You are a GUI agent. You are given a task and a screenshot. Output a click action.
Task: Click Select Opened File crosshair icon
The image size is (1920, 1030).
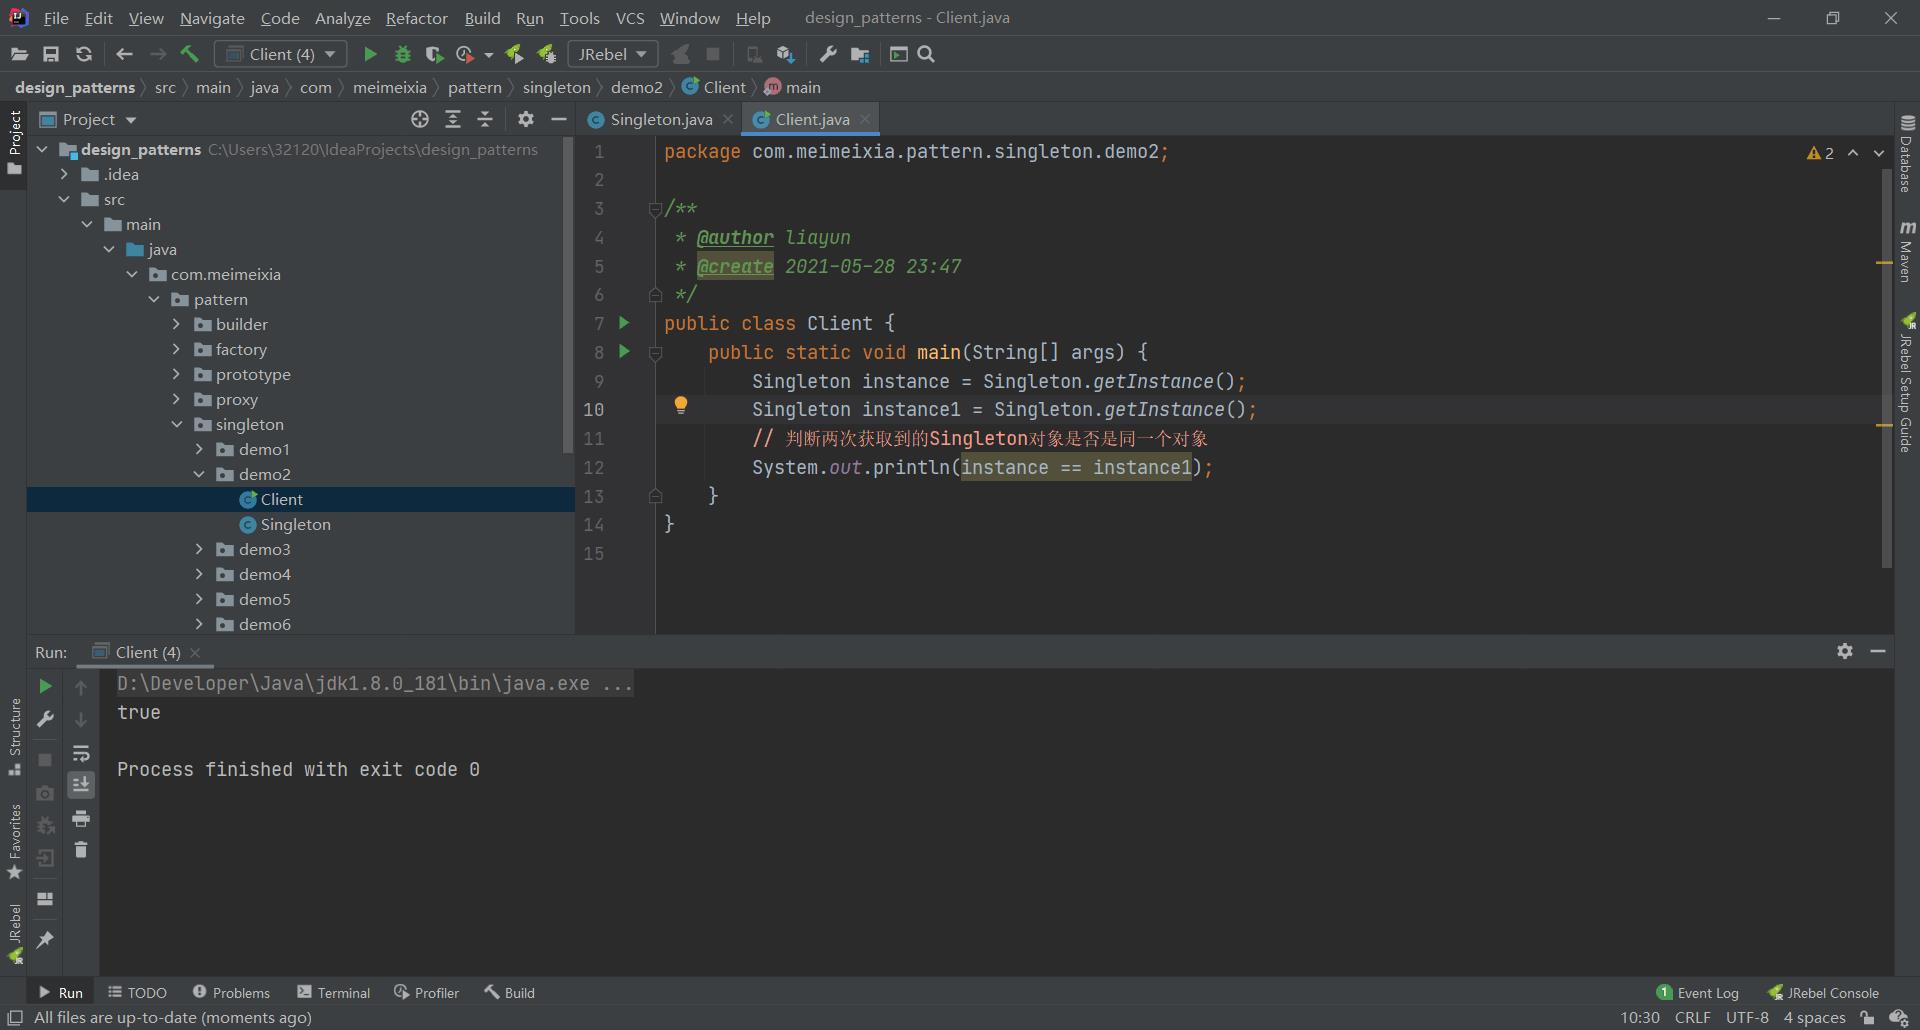tap(420, 119)
